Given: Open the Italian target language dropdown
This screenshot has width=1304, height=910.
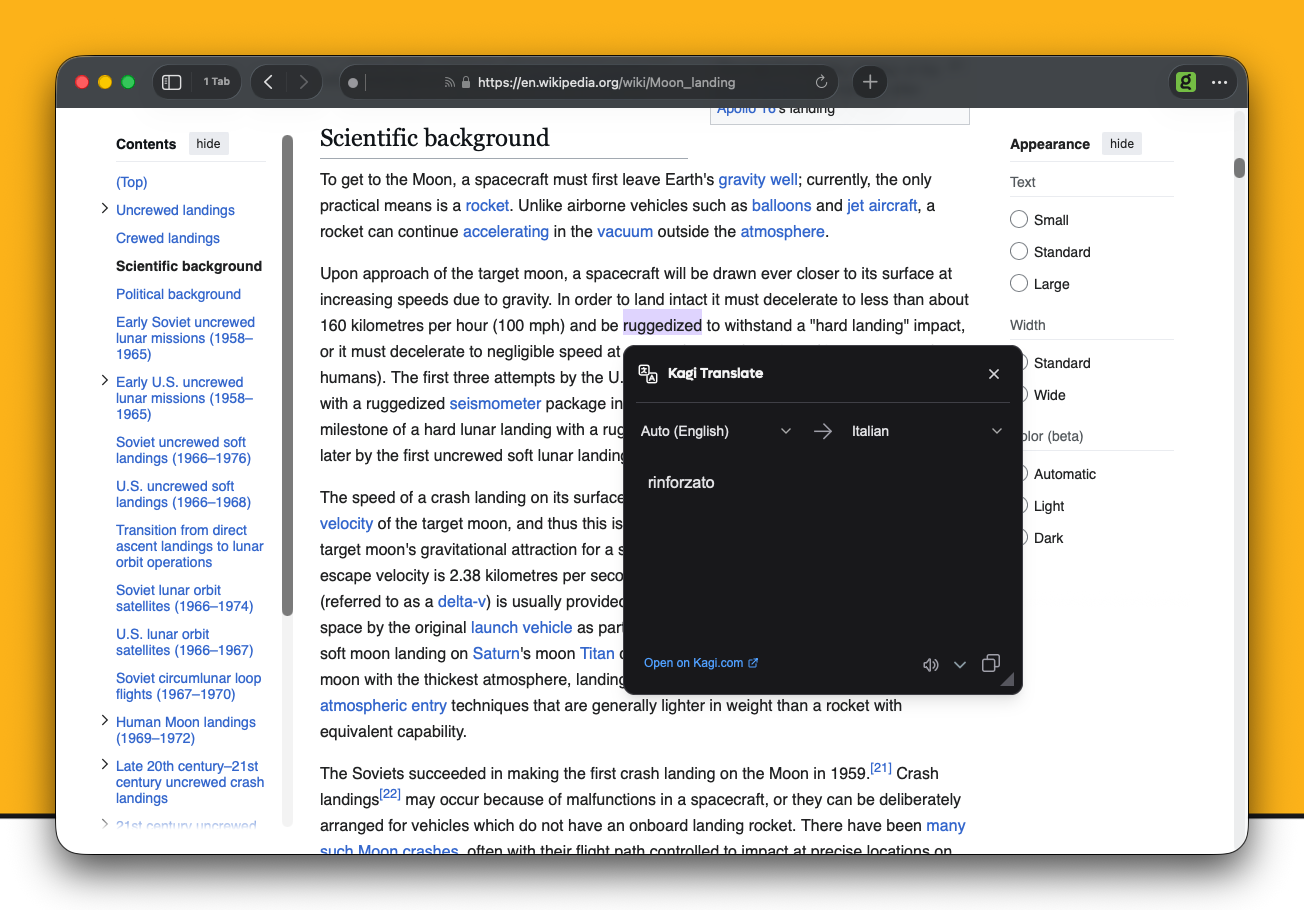Looking at the screenshot, I should point(995,430).
